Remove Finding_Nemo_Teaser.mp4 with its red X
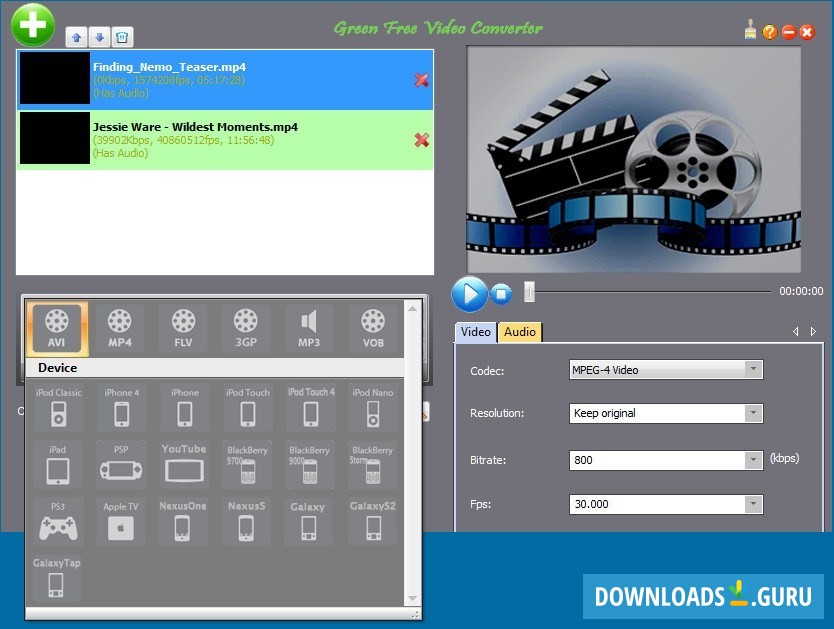This screenshot has width=834, height=629. pyautogui.click(x=422, y=80)
